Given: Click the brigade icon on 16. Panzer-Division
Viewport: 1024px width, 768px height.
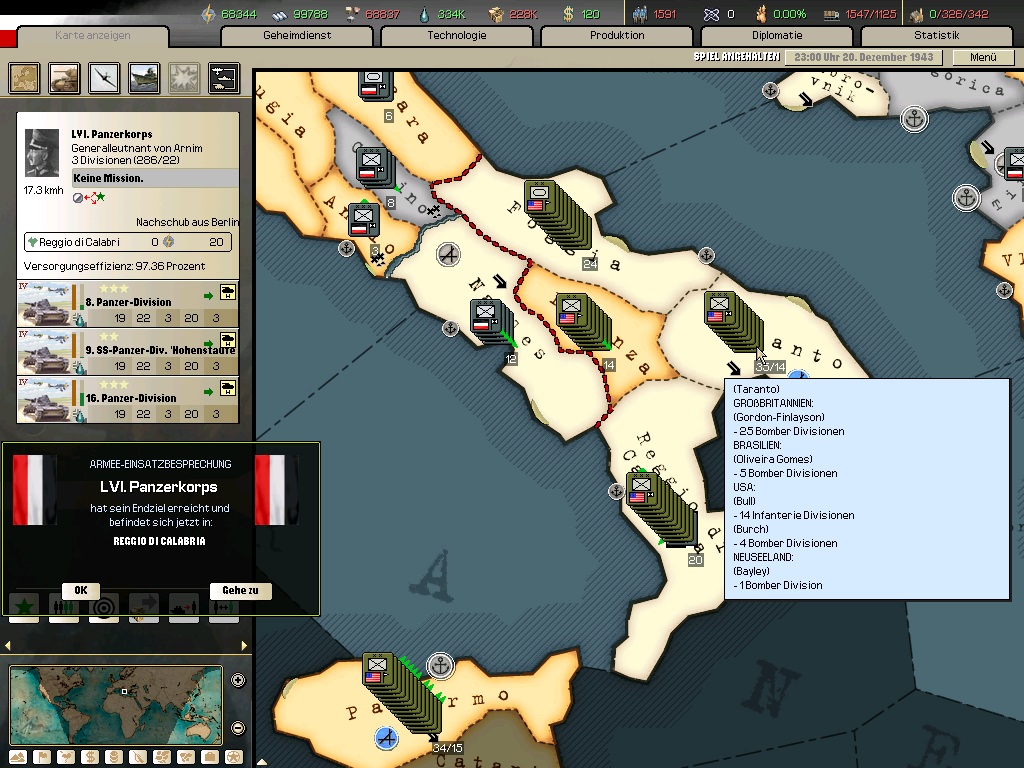Looking at the screenshot, I should tap(228, 387).
